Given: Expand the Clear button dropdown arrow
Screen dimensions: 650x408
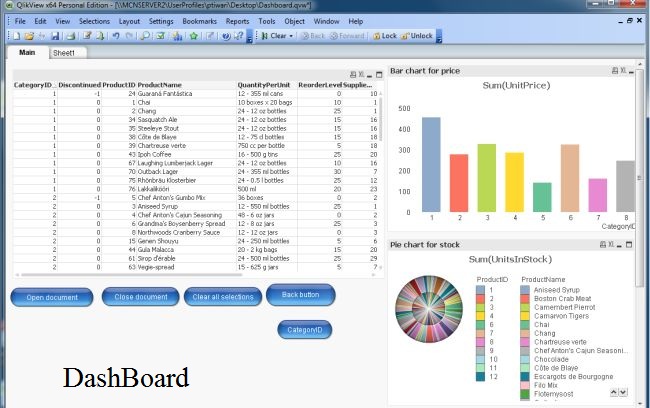Looking at the screenshot, I should [291, 36].
